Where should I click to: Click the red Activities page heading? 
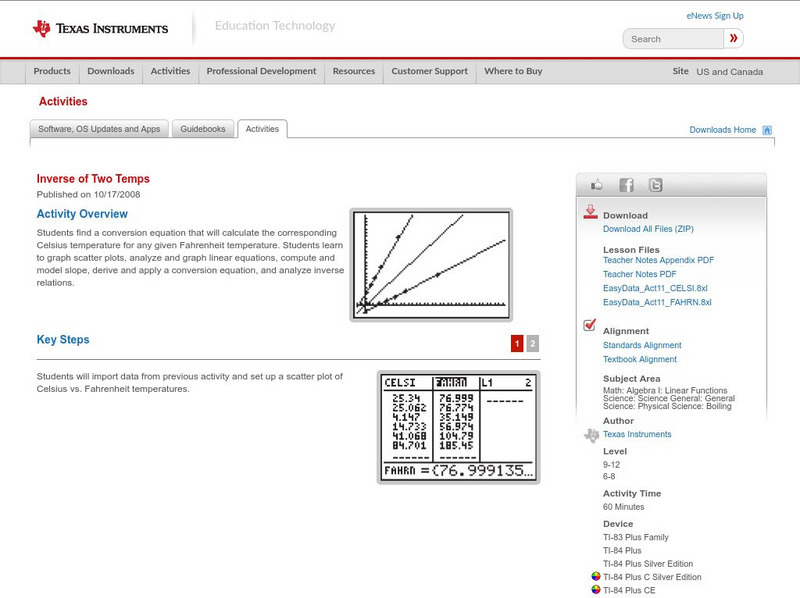pos(63,101)
